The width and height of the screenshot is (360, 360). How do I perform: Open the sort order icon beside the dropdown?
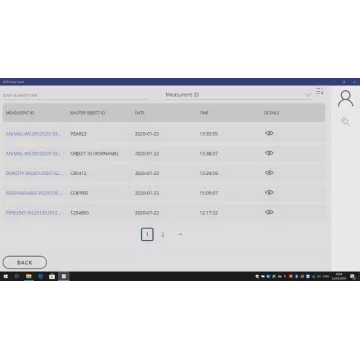pyautogui.click(x=319, y=91)
